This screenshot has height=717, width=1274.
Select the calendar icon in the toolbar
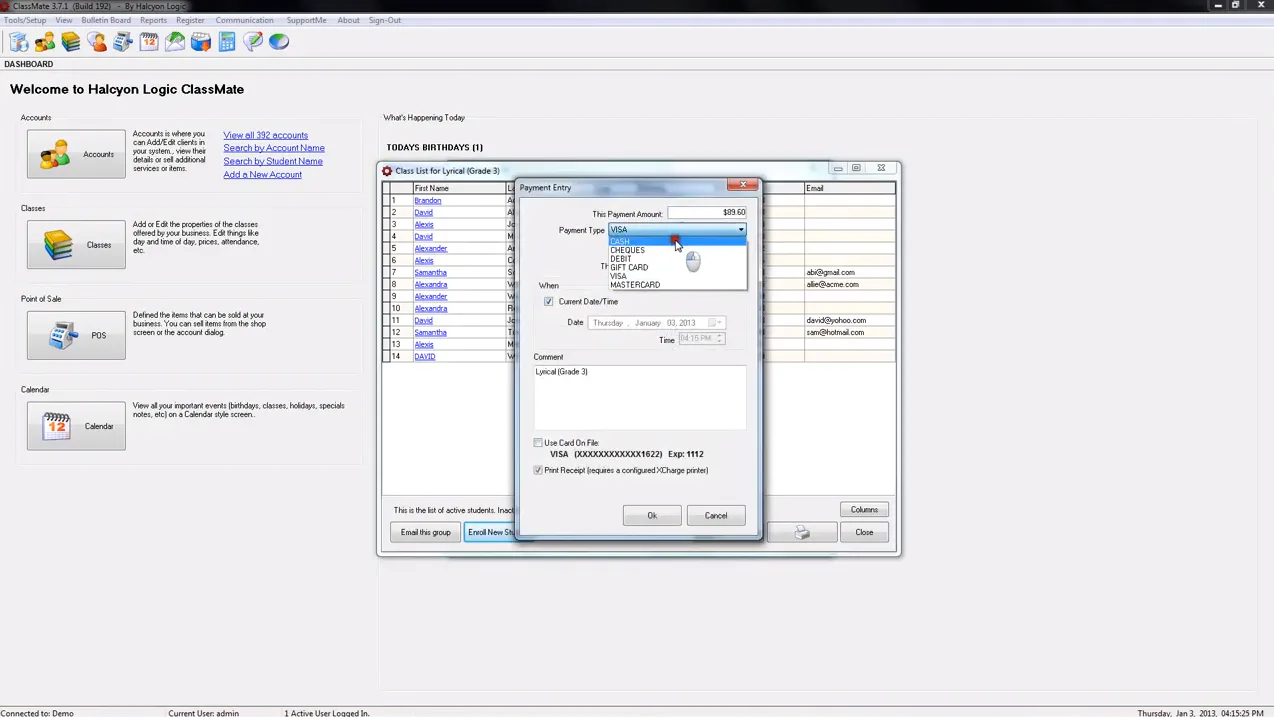pos(148,41)
